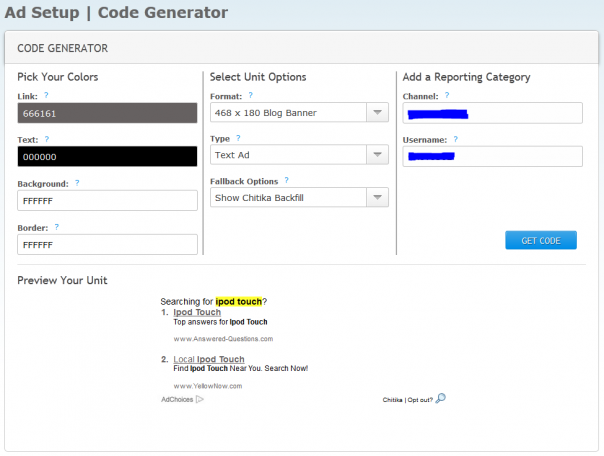Open help for Type option
Screen dimensions: 604x456
point(238,138)
